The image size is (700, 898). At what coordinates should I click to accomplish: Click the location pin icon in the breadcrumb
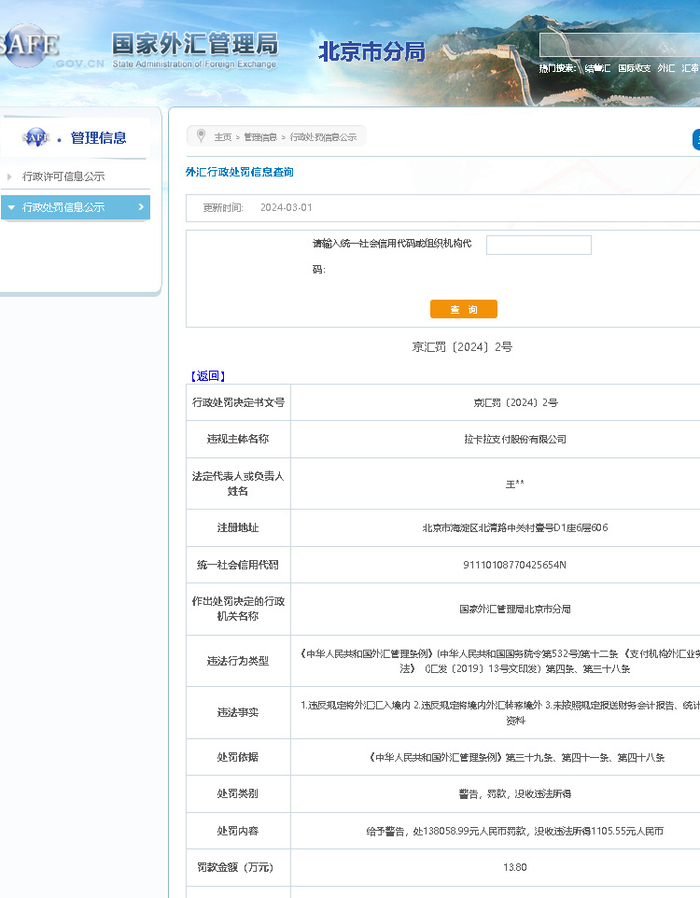pyautogui.click(x=201, y=136)
